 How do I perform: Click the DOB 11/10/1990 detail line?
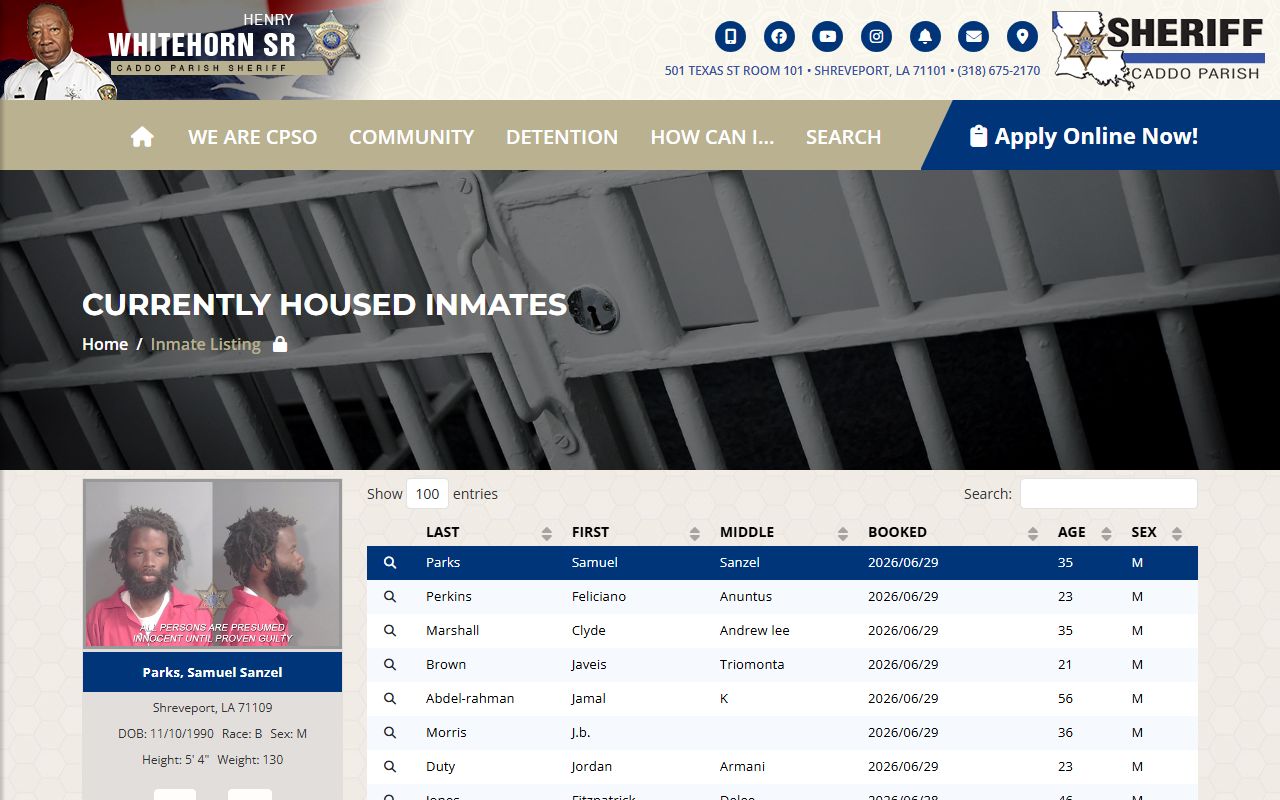(x=212, y=734)
